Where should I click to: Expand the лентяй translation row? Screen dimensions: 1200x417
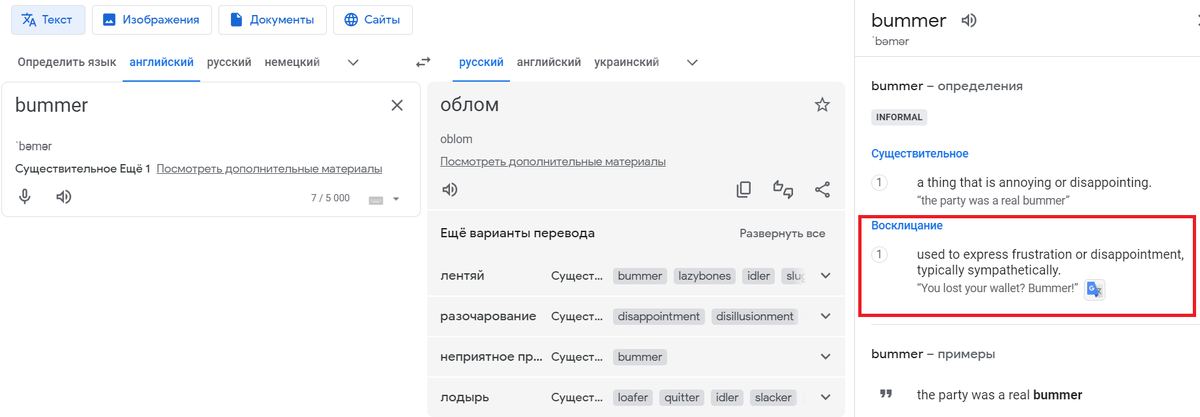tap(825, 276)
